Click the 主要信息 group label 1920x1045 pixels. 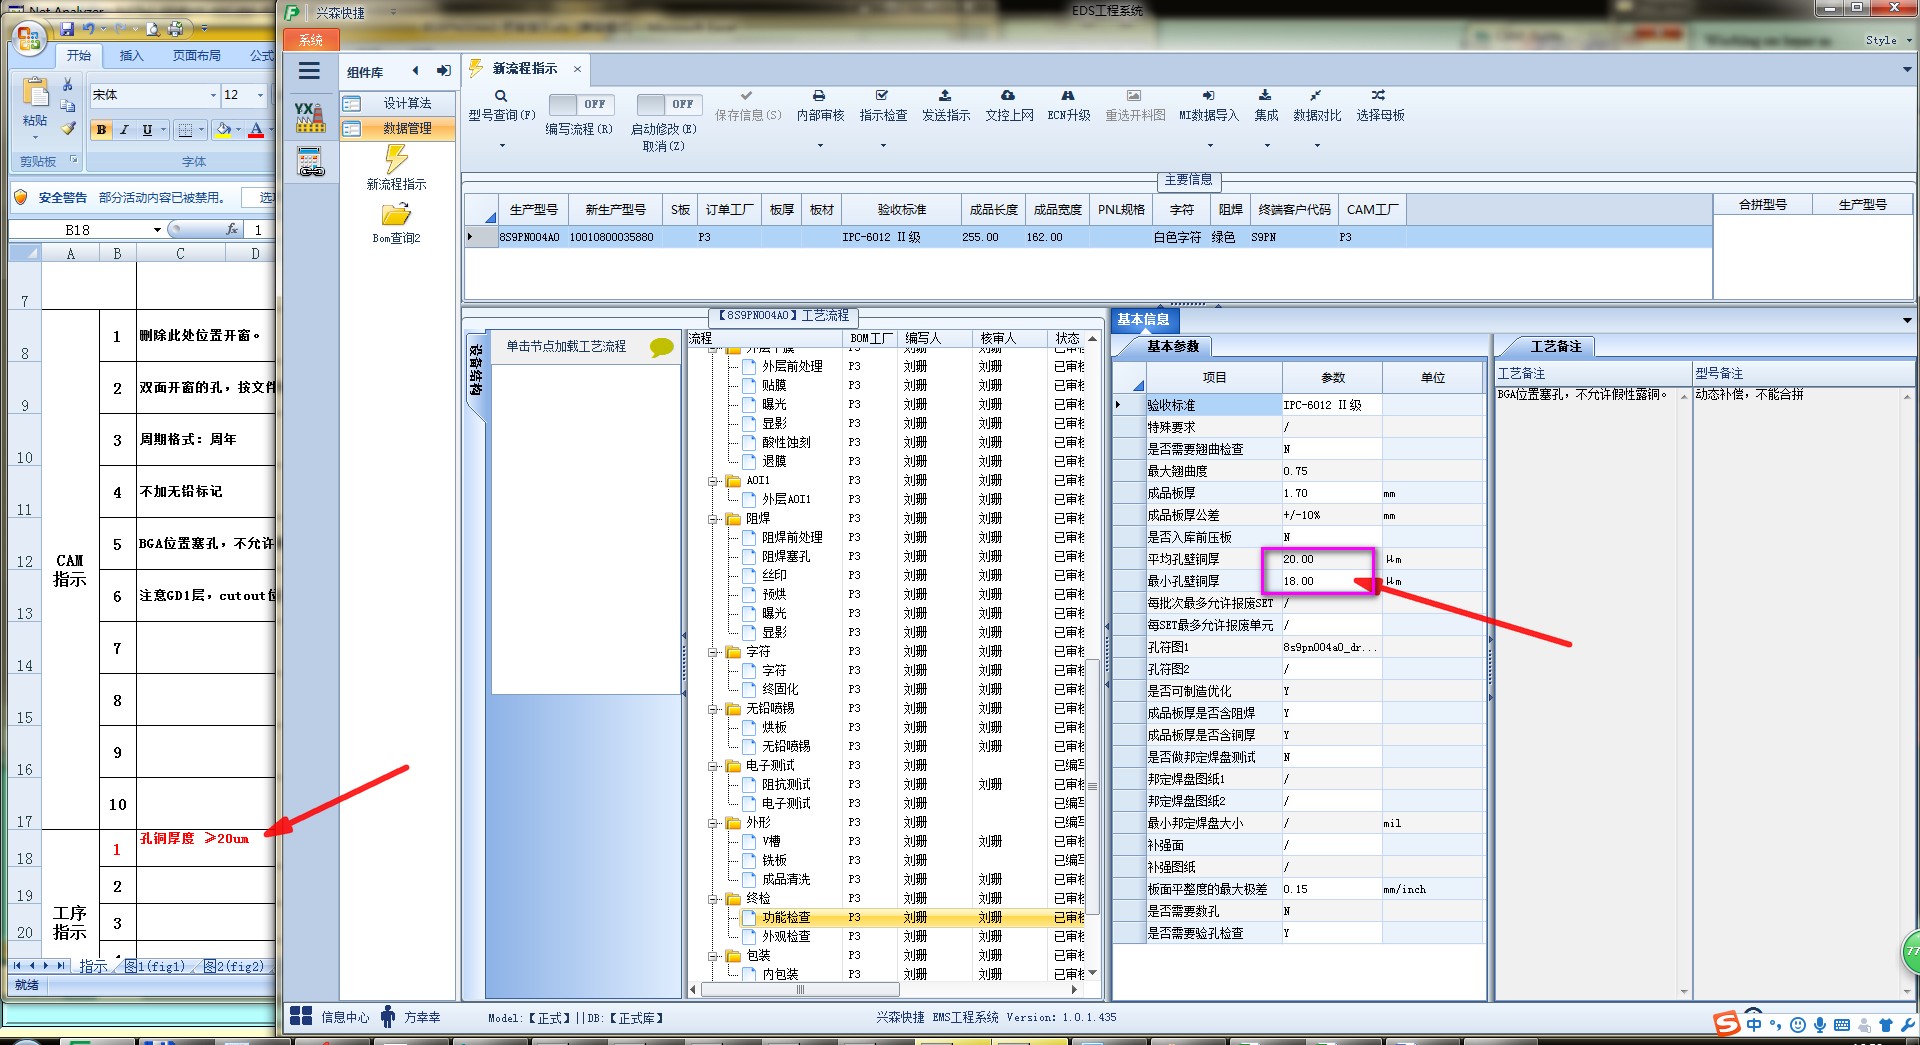click(1188, 180)
